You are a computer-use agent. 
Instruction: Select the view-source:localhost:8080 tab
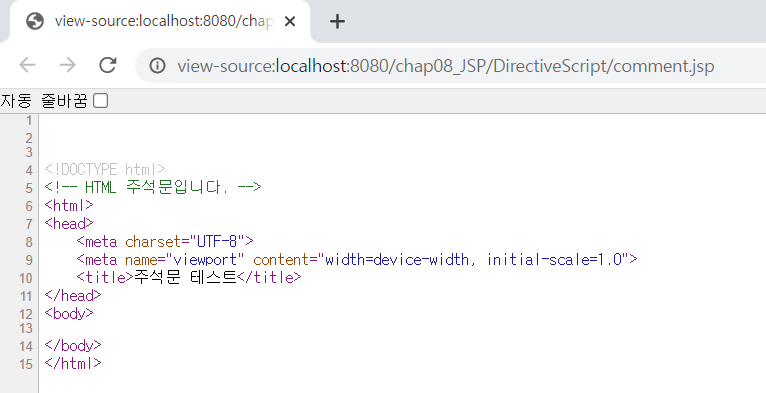pos(160,22)
